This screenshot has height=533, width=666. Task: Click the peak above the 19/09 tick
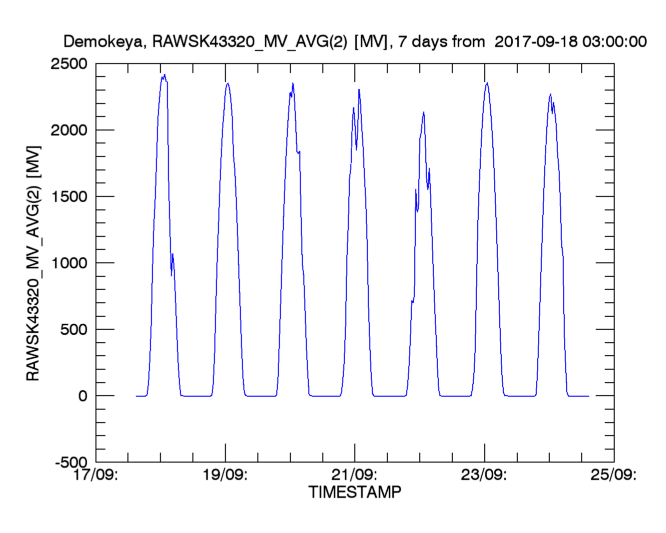228,83
